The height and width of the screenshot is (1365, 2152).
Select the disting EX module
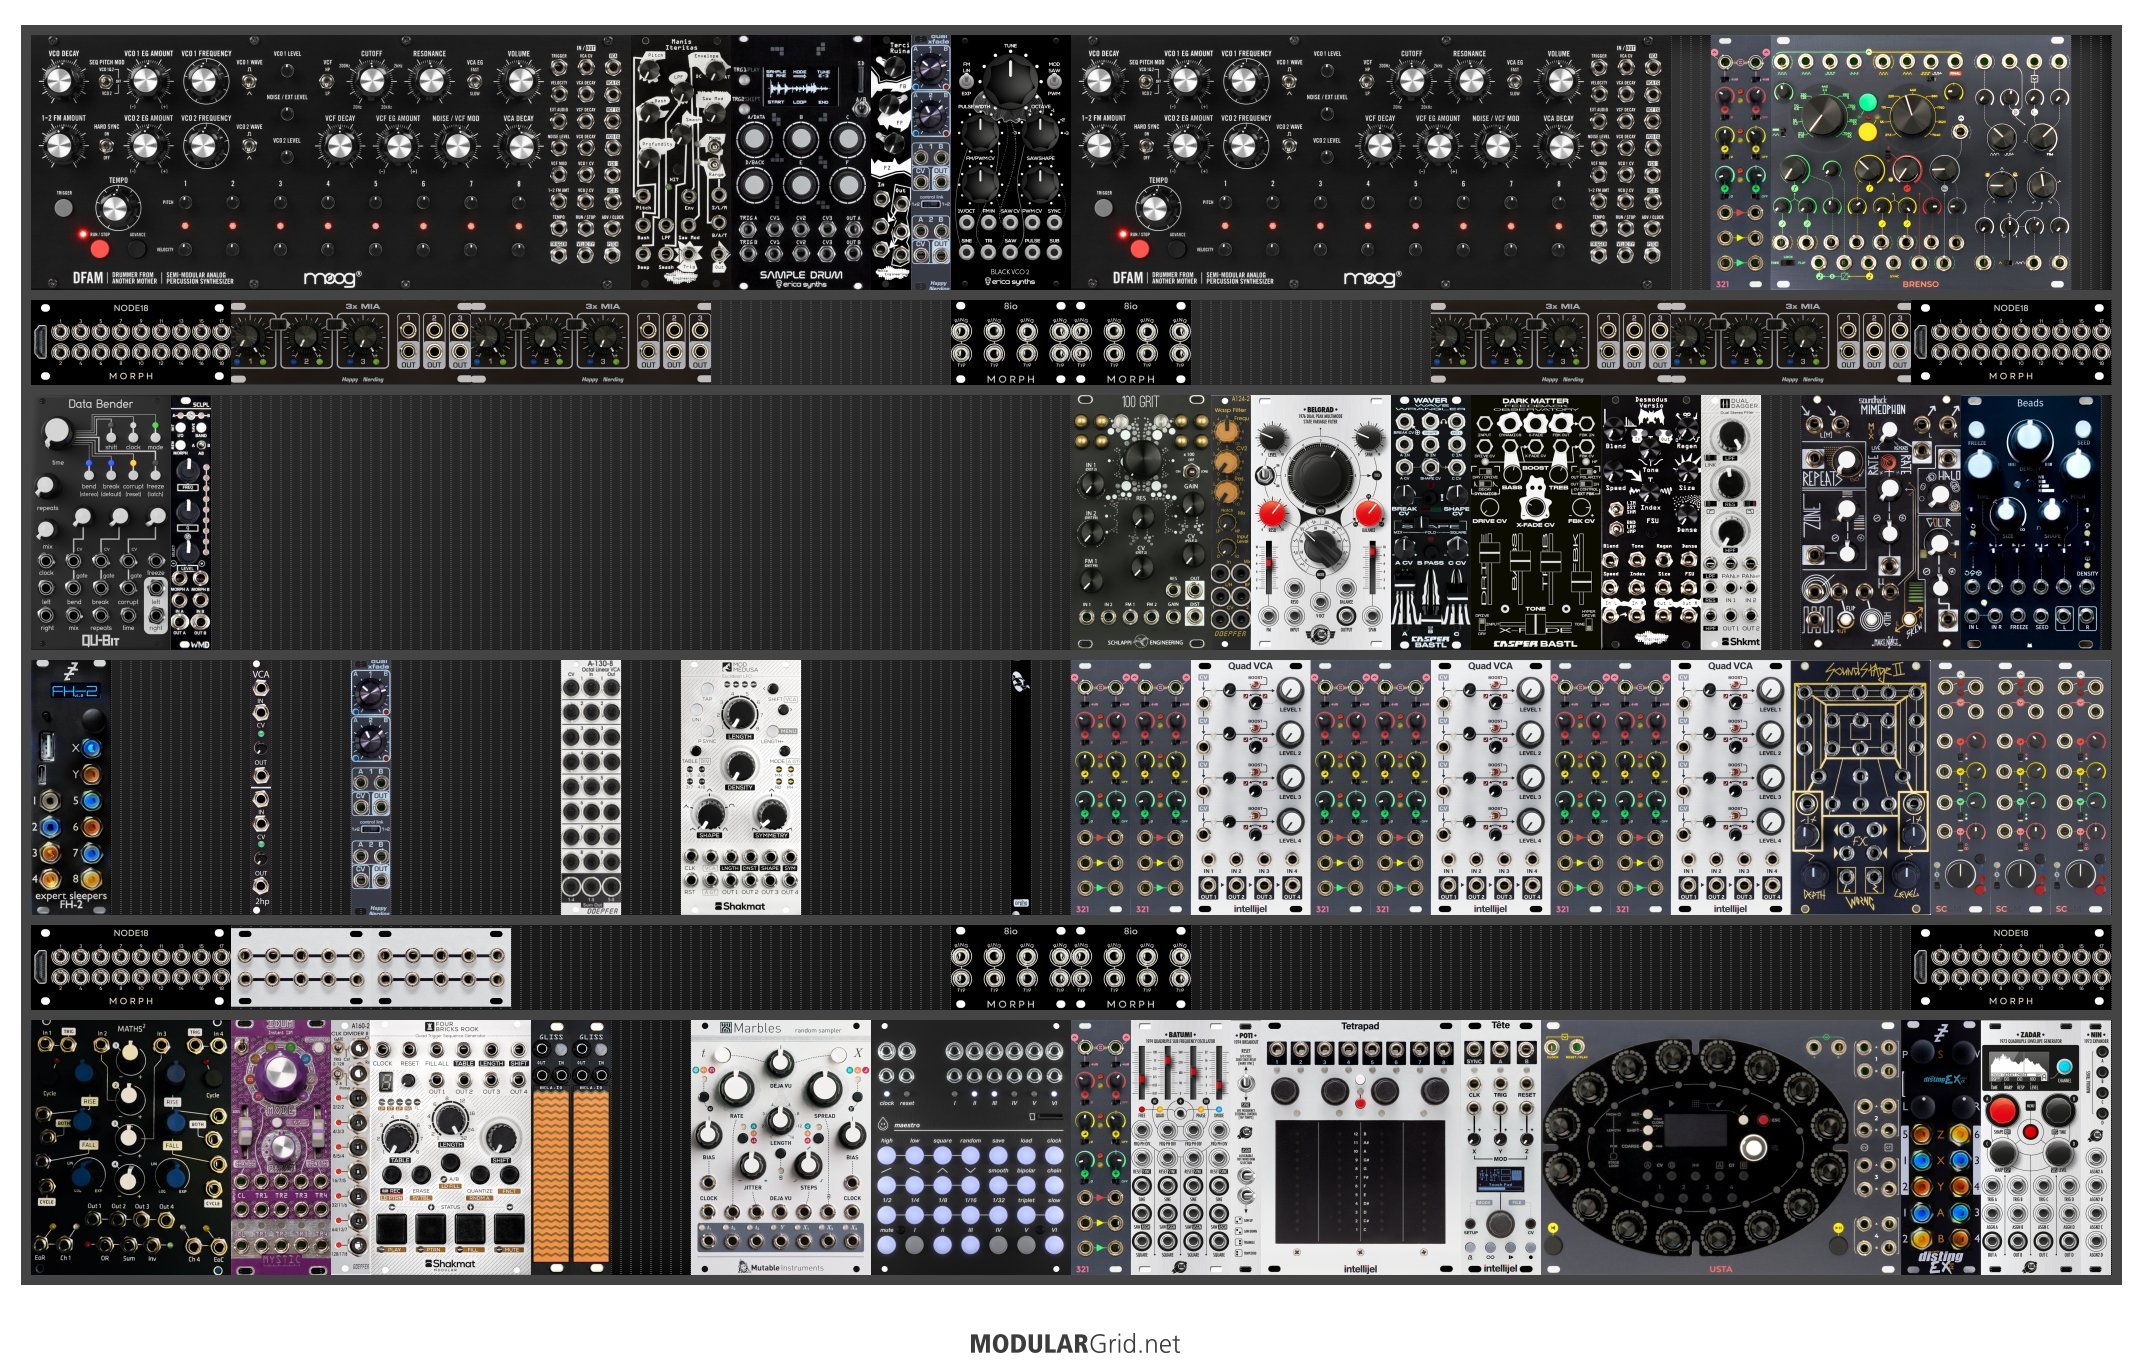click(1941, 1147)
